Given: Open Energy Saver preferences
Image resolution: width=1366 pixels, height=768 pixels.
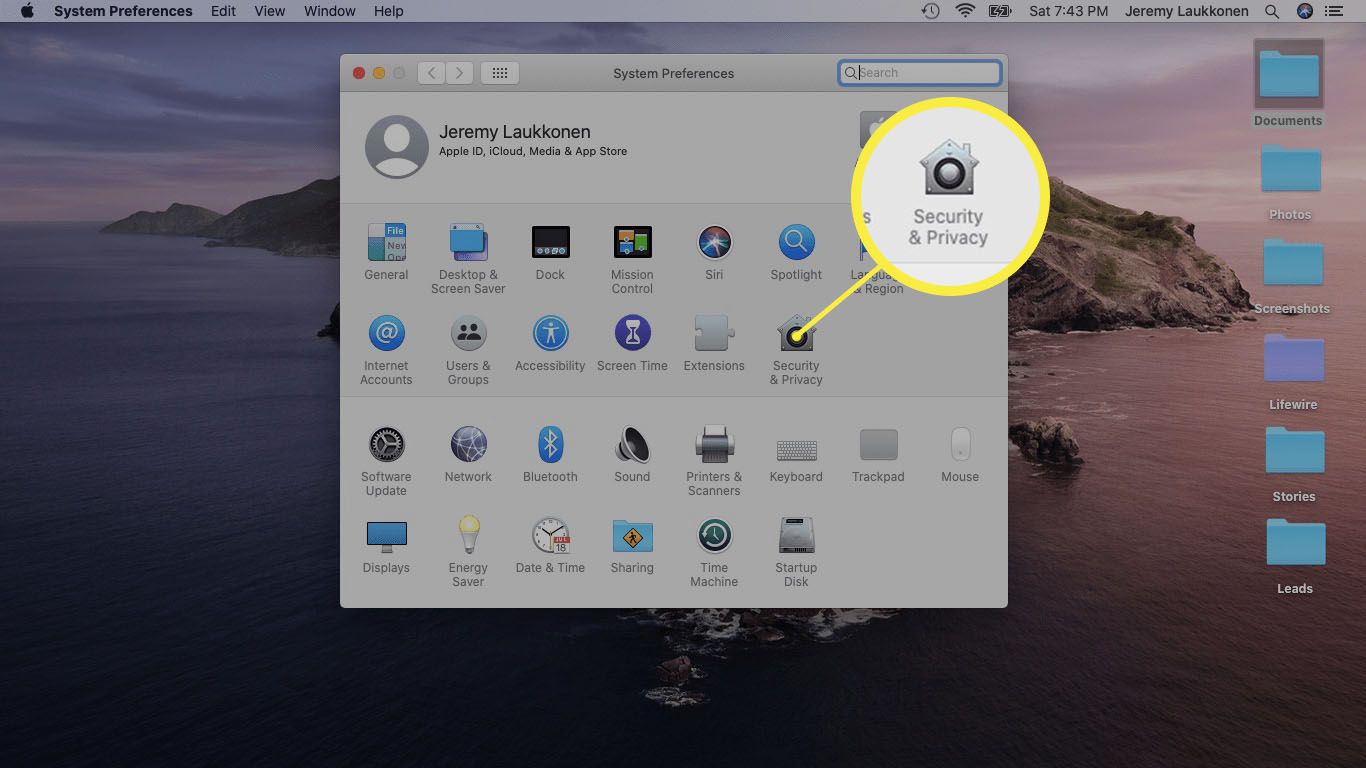Looking at the screenshot, I should tap(468, 552).
